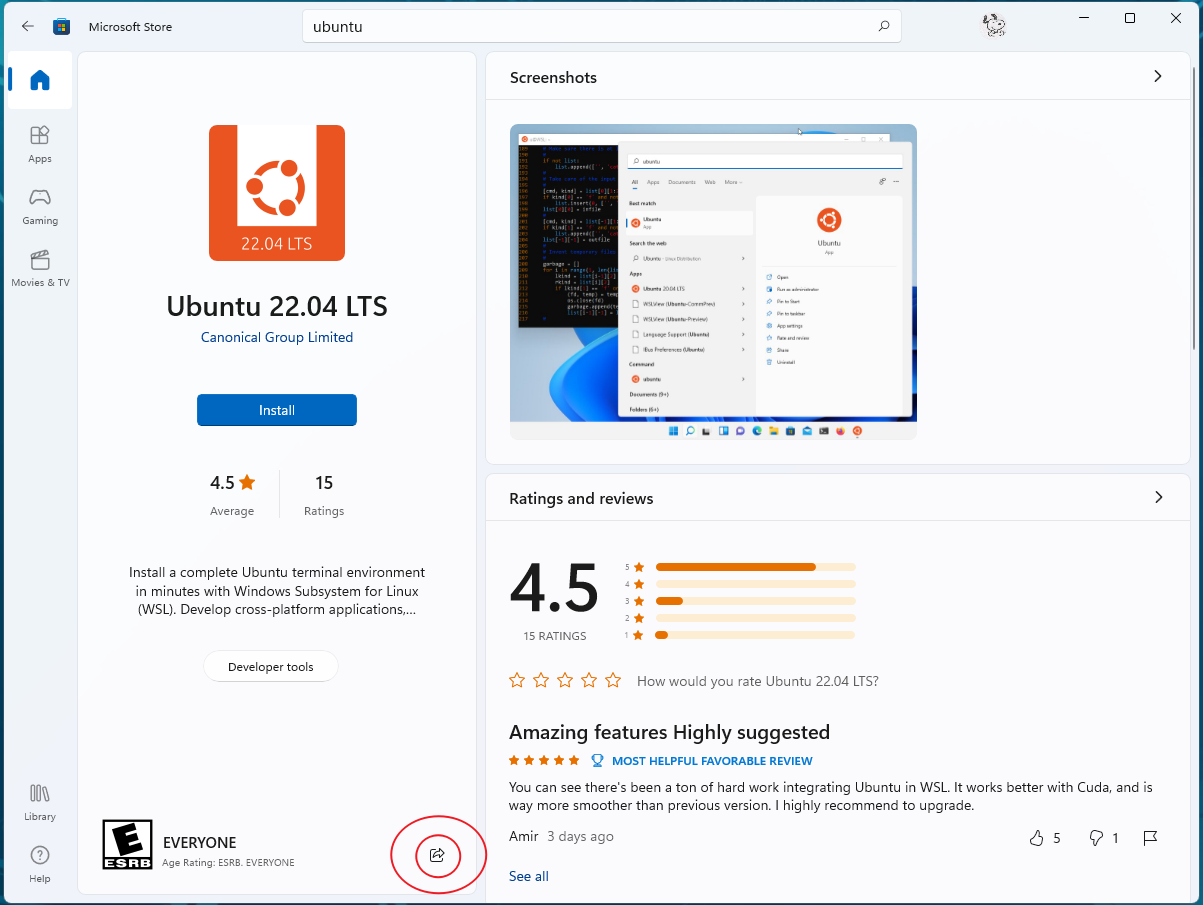
Task: Switch to the Gaming tab
Action: click(40, 206)
